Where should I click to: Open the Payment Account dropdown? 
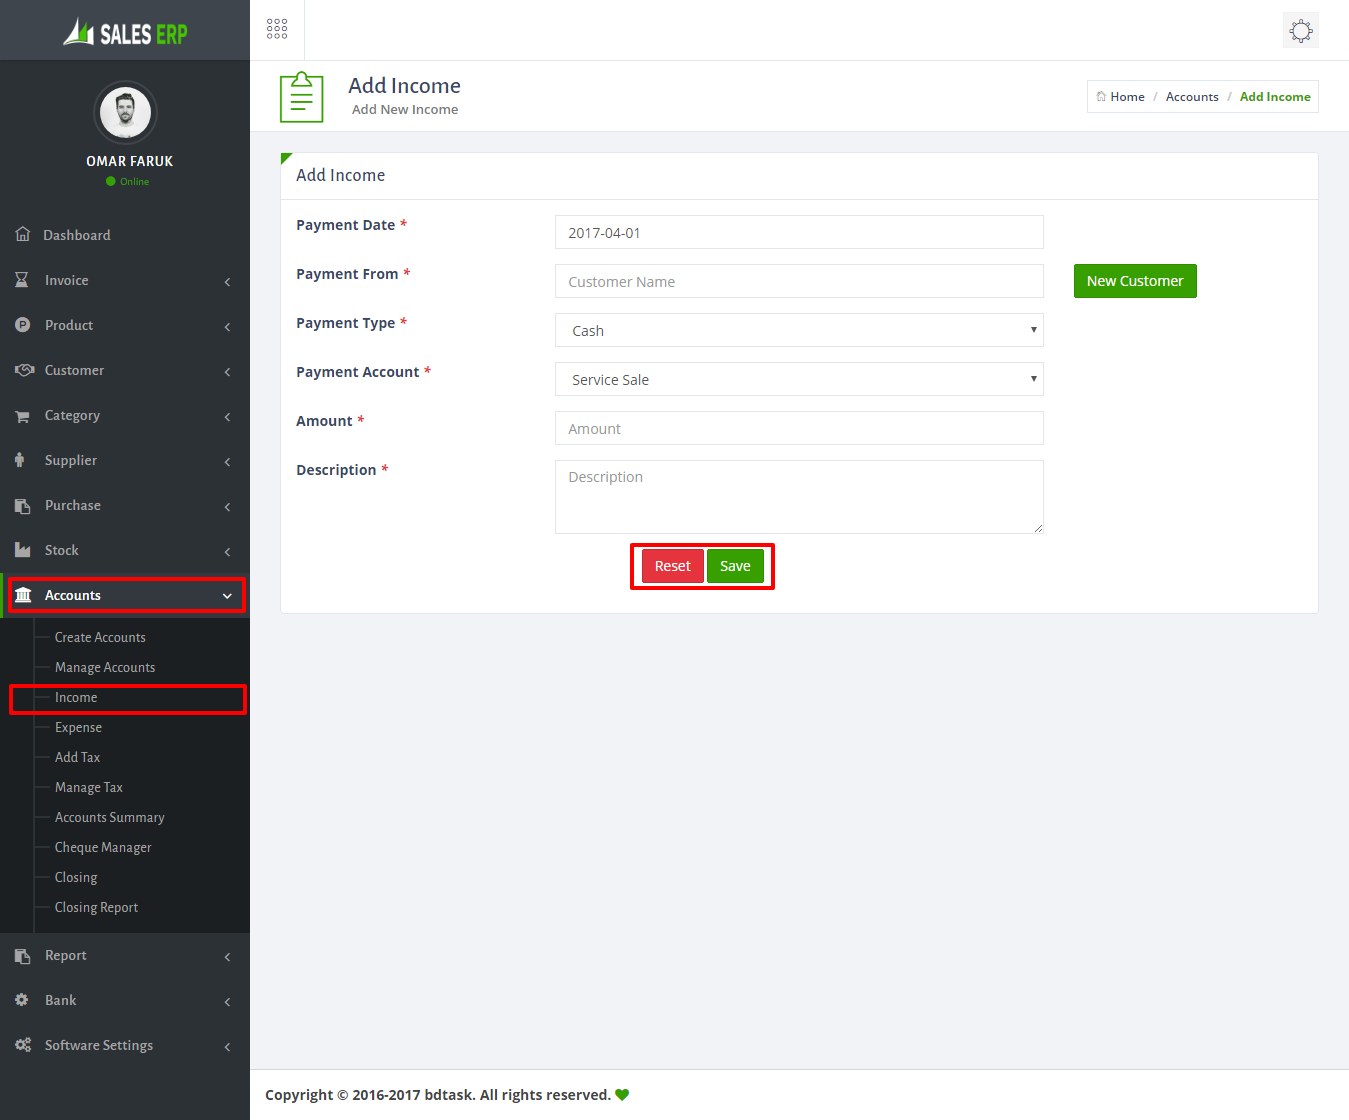click(x=798, y=379)
